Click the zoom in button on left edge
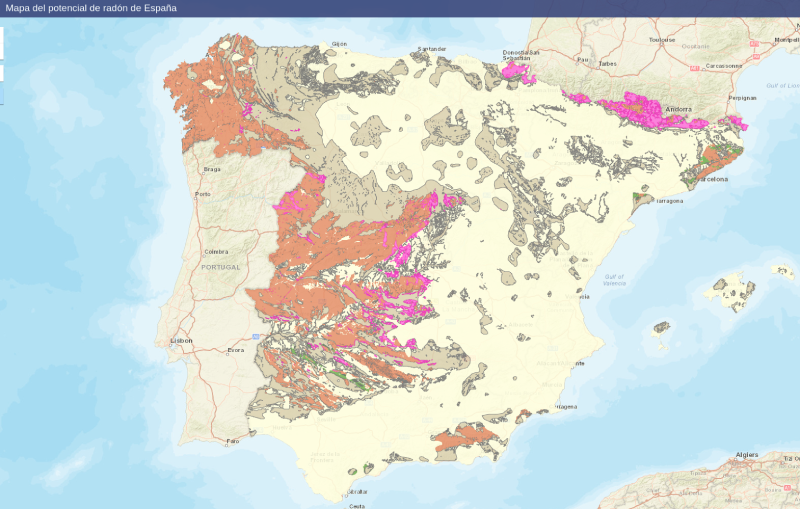 pyautogui.click(x=1, y=35)
